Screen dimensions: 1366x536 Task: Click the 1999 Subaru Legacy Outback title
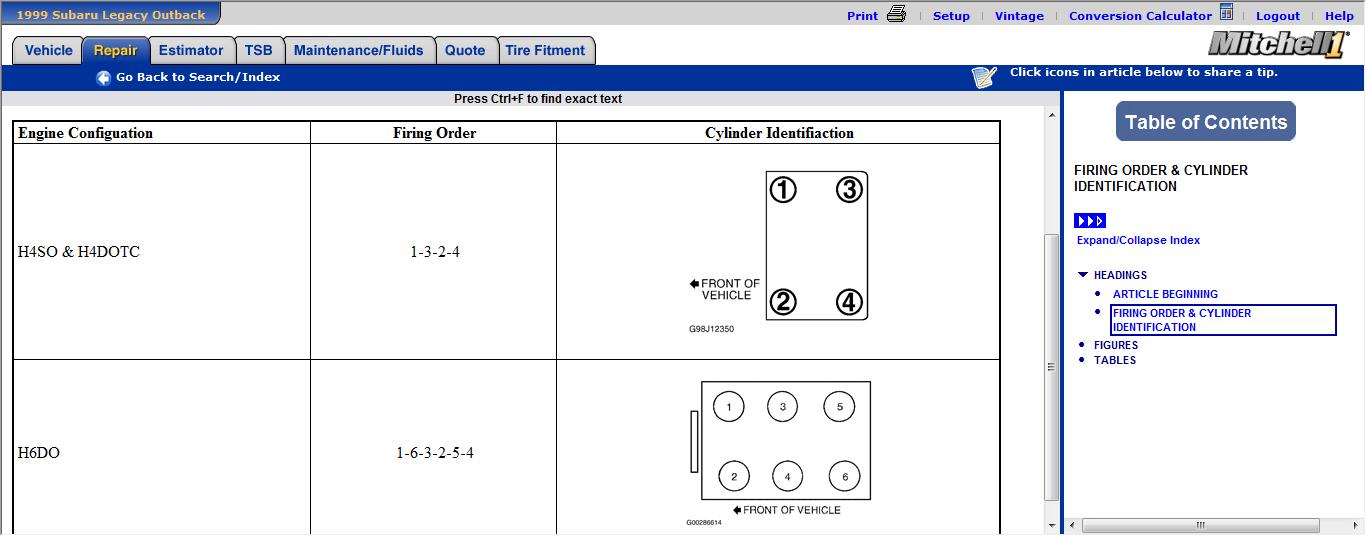tap(111, 14)
